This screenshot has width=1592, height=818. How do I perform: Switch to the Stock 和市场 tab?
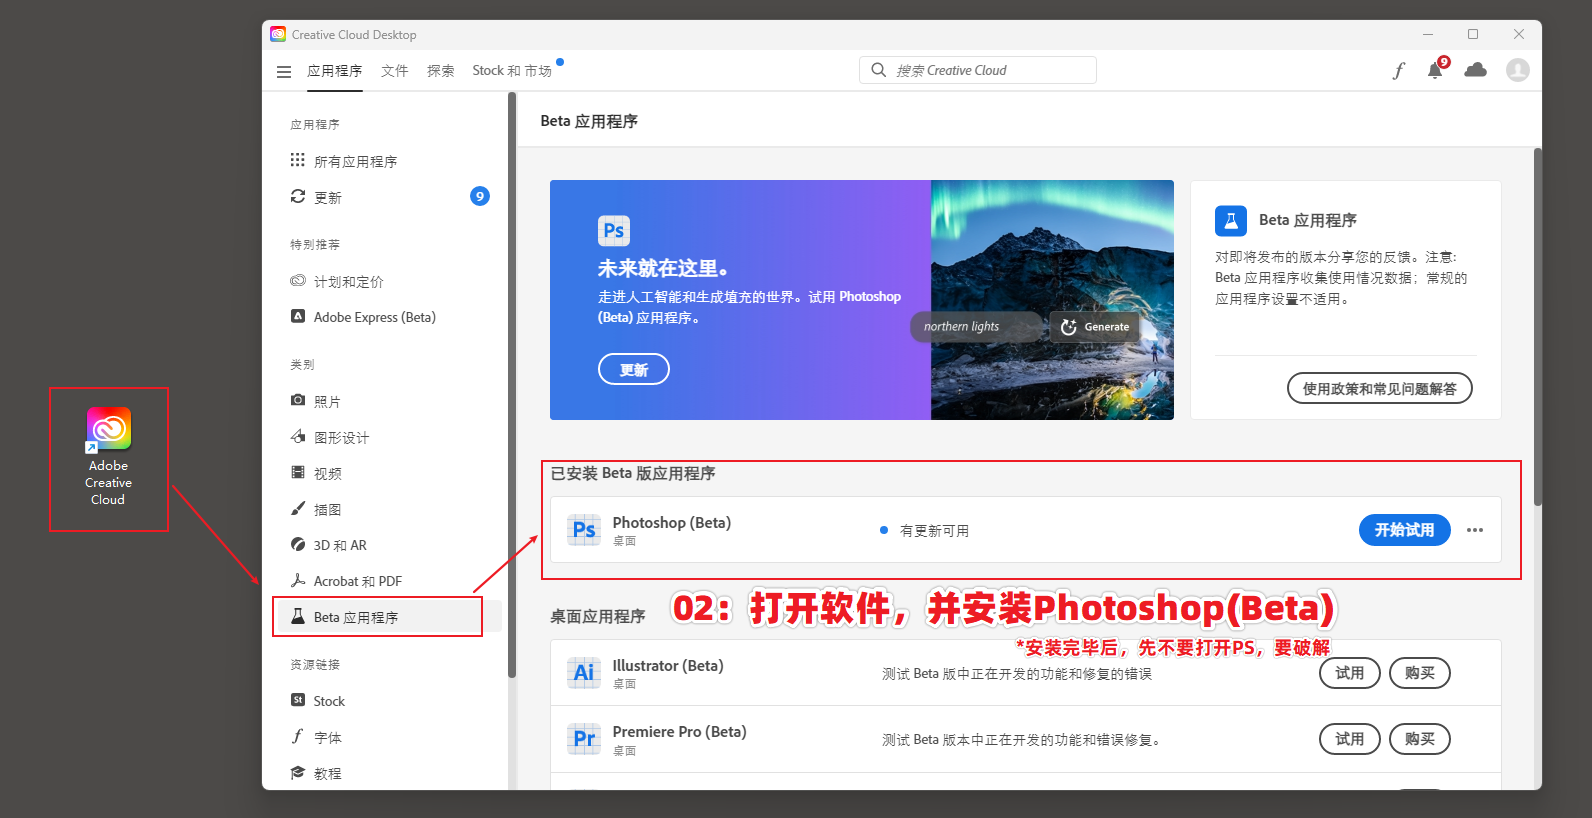[511, 71]
